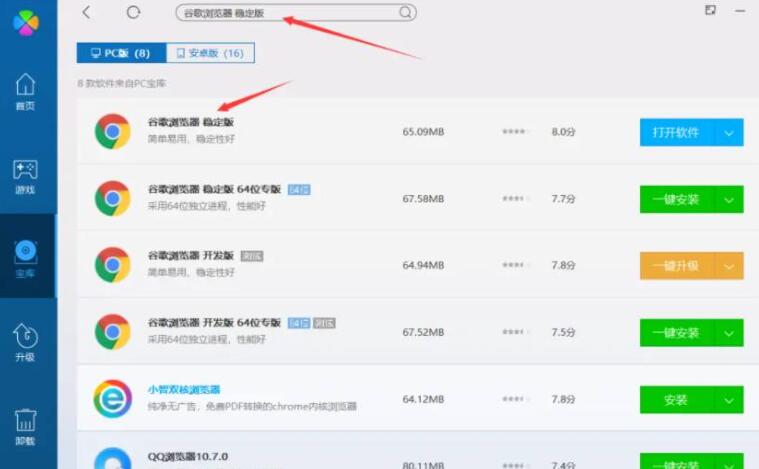Open the 小智双核浏览器 title link
Image resolution: width=759 pixels, height=469 pixels.
coord(184,390)
